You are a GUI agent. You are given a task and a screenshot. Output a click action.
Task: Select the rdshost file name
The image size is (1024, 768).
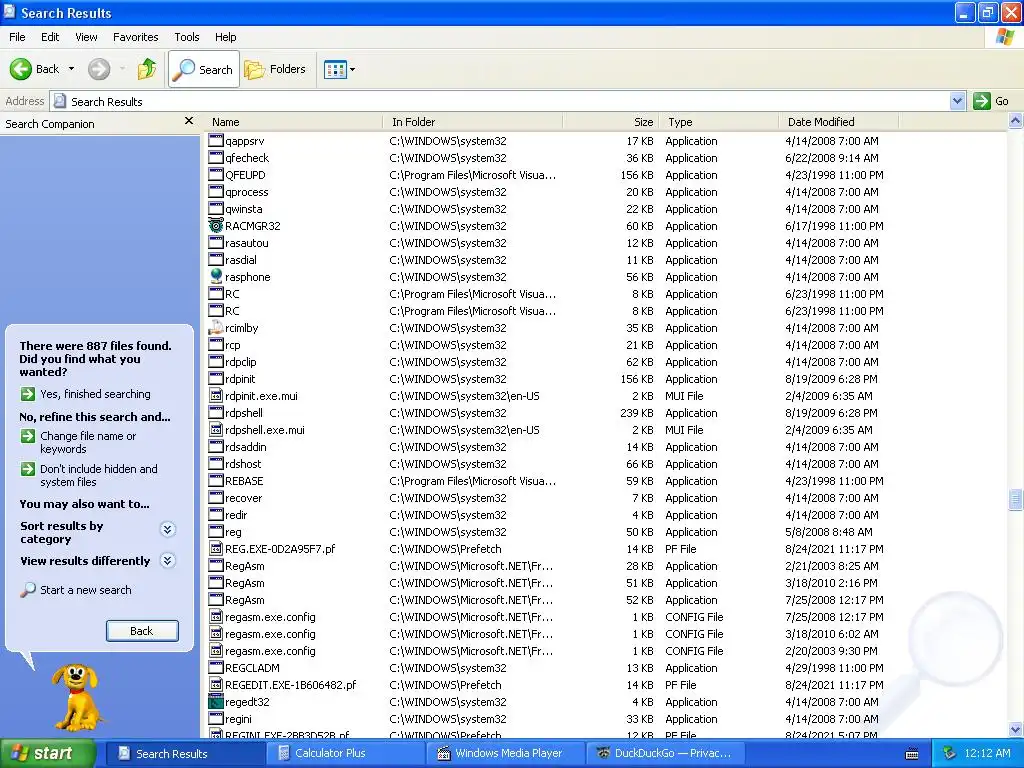[x=243, y=464]
